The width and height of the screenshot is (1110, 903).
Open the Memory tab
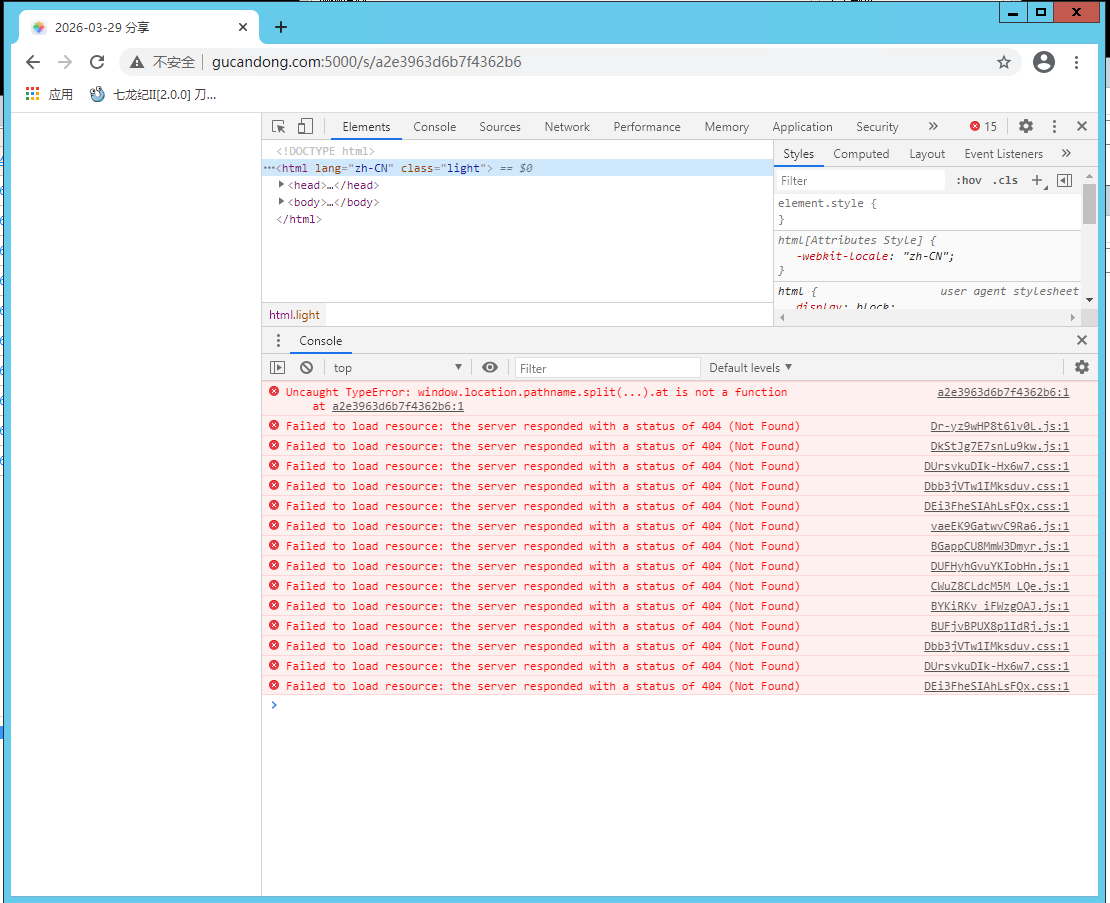(x=726, y=127)
